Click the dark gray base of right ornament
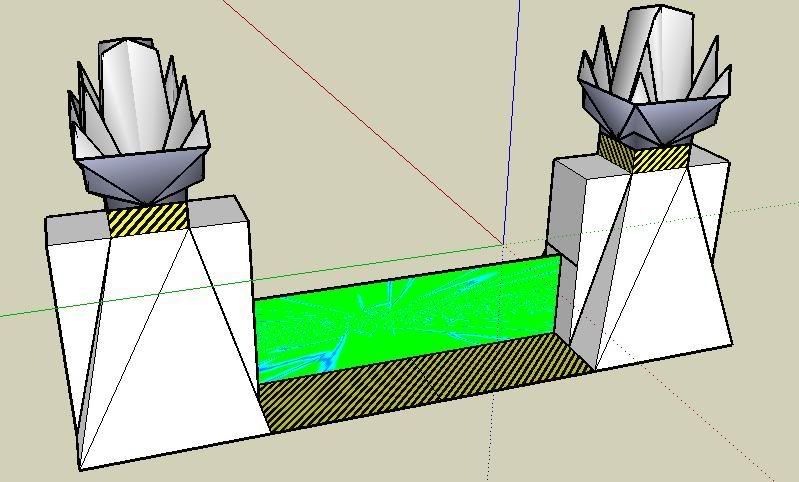The height and width of the screenshot is (482, 799). pyautogui.click(x=650, y=118)
